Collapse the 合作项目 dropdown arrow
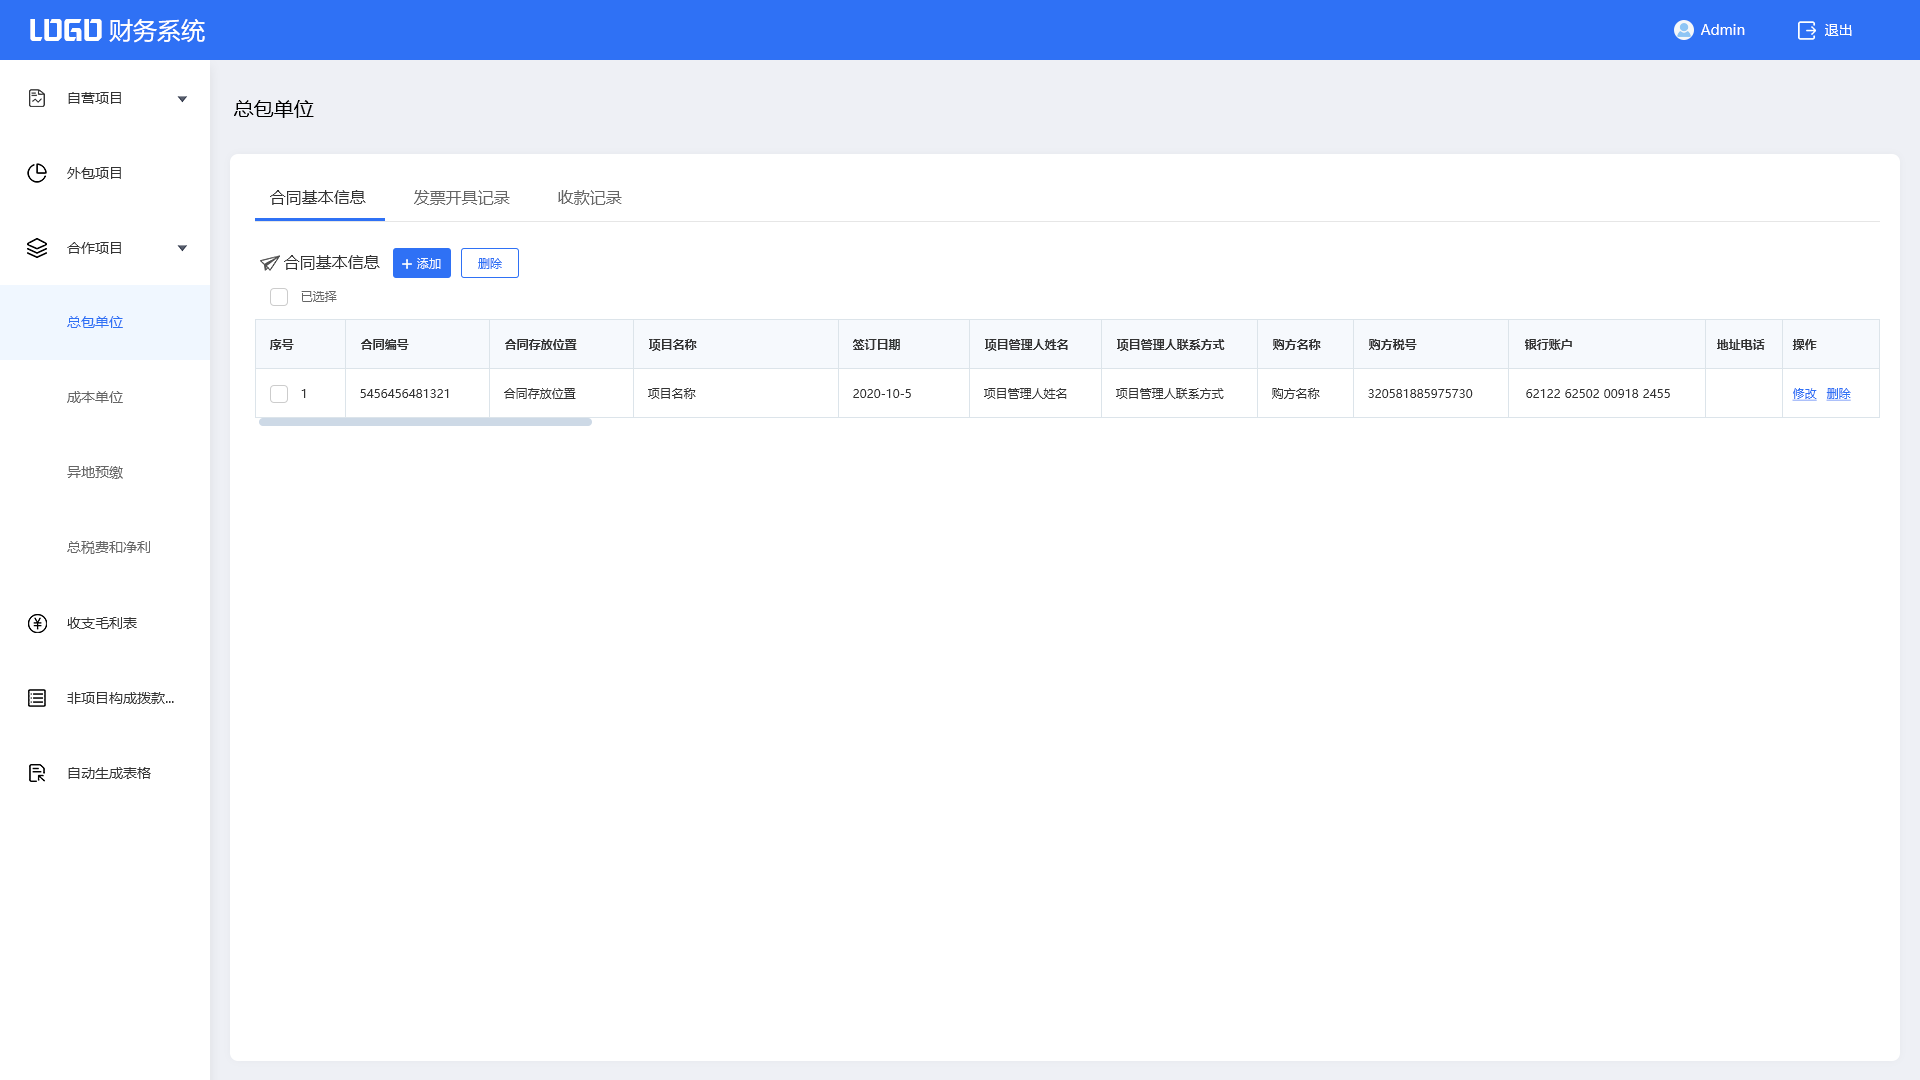This screenshot has height=1080, width=1920. (x=182, y=248)
